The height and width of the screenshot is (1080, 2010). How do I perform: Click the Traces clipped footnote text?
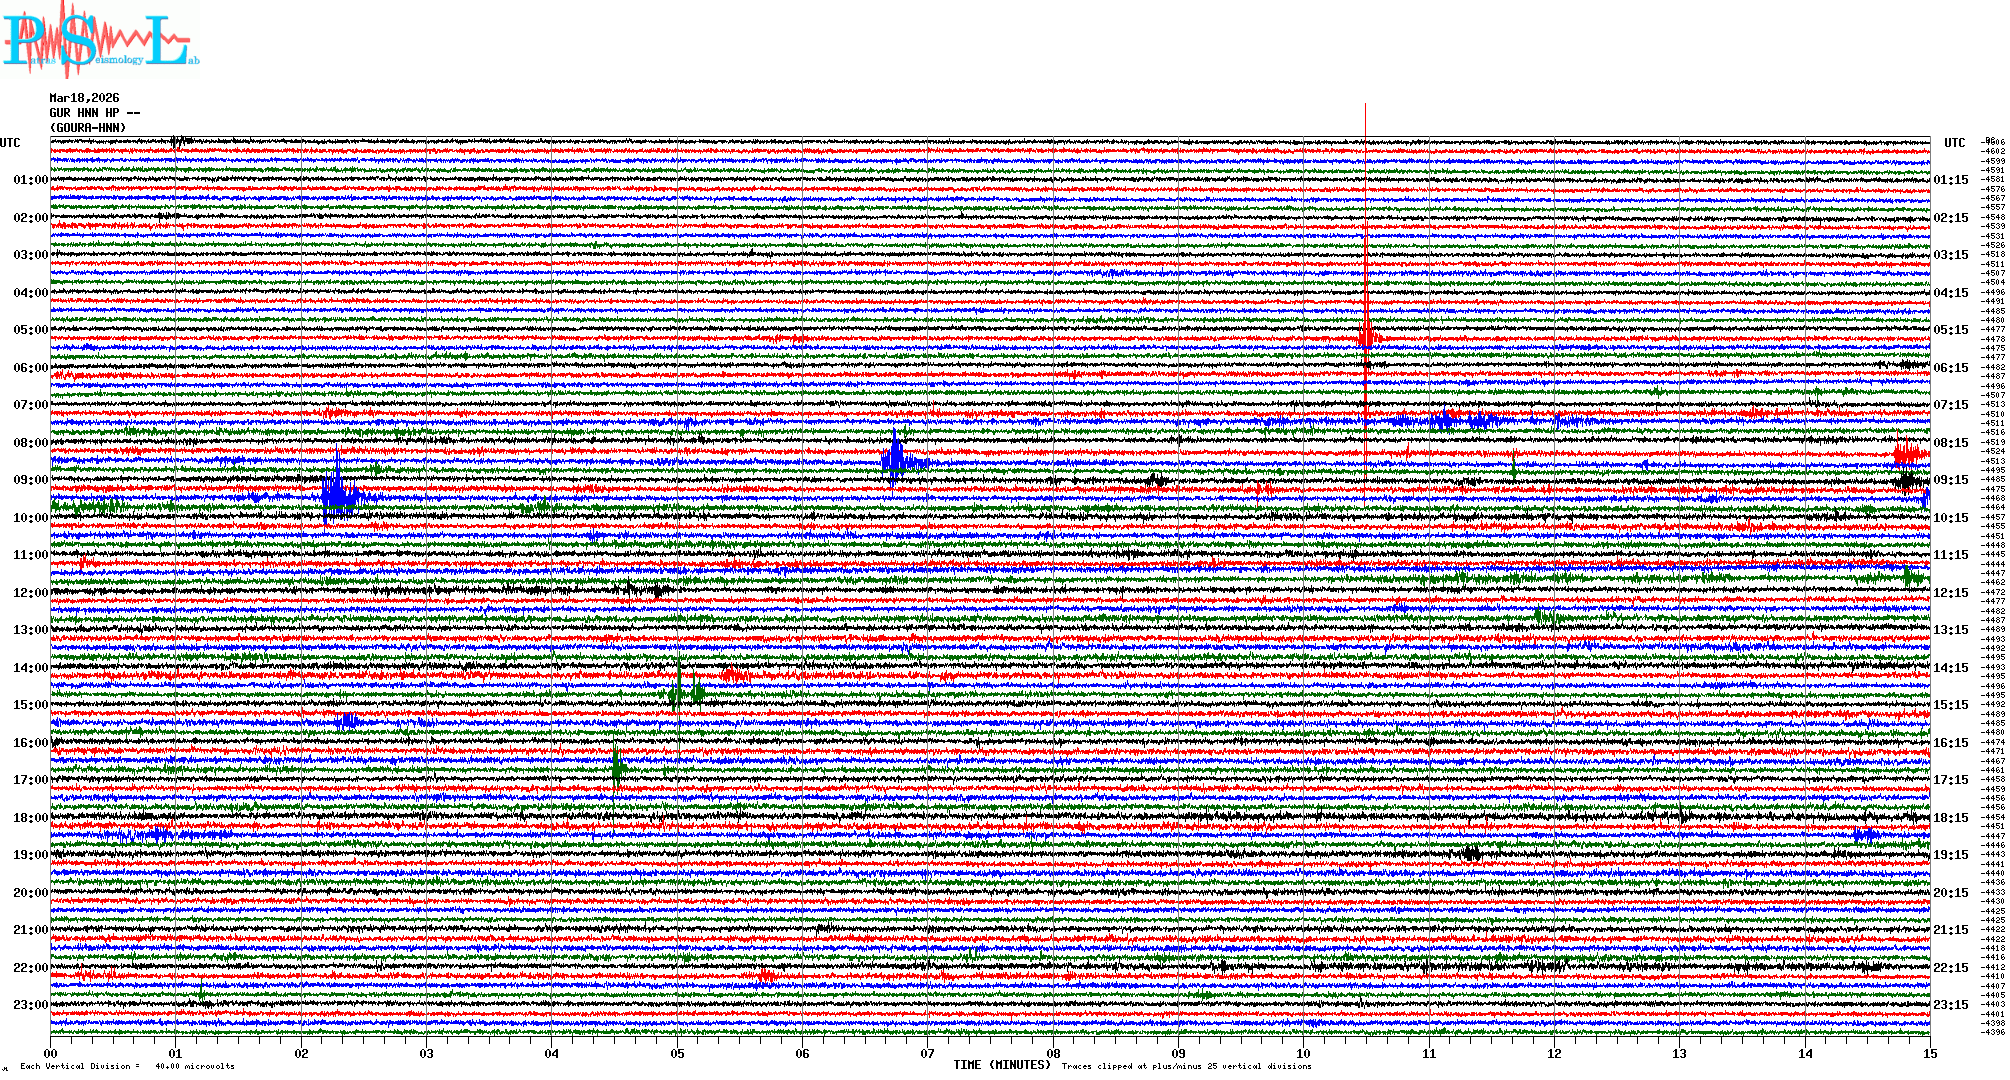click(1186, 1067)
